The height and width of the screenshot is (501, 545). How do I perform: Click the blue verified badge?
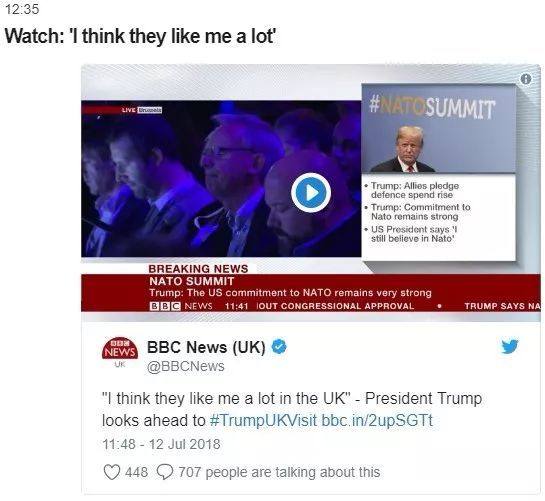pyautogui.click(x=279, y=347)
